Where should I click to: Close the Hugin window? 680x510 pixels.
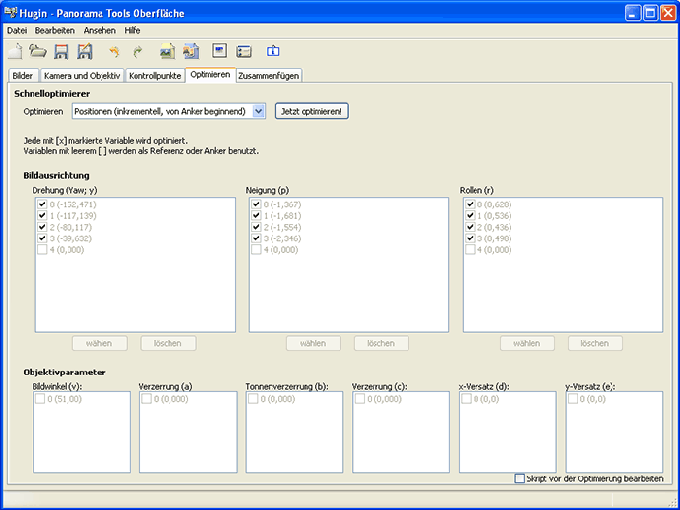668,13
